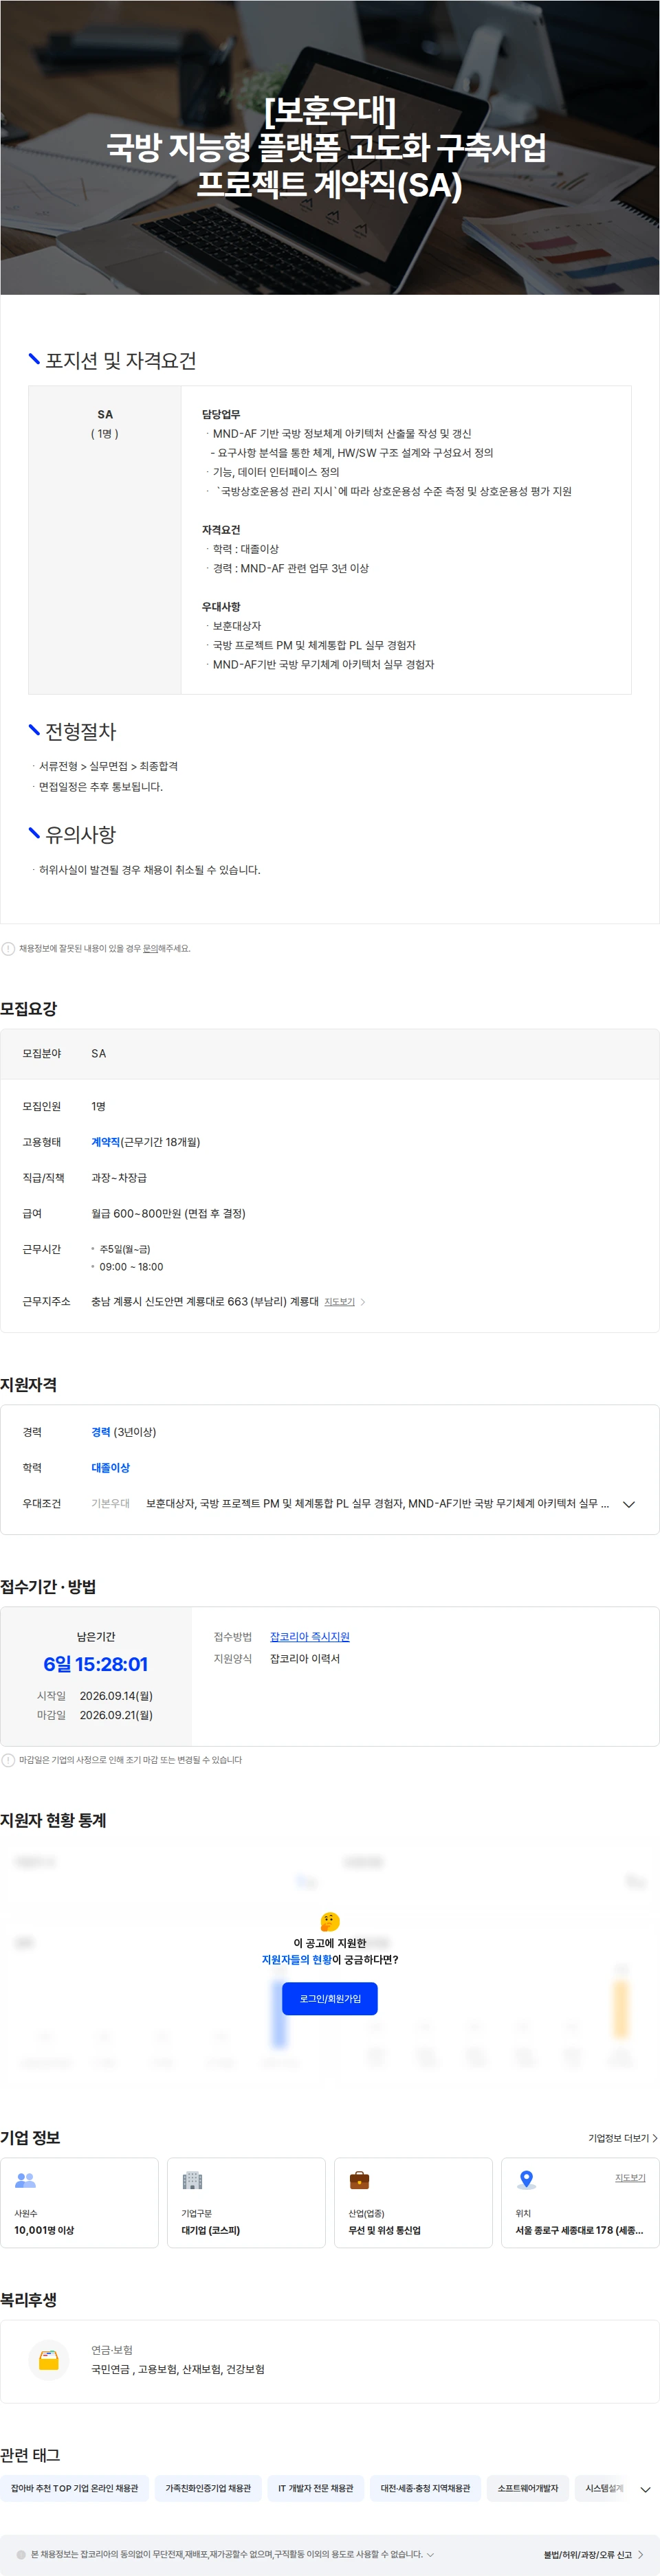Click 불법/허위/과장/오류 신고 link

[594, 2555]
